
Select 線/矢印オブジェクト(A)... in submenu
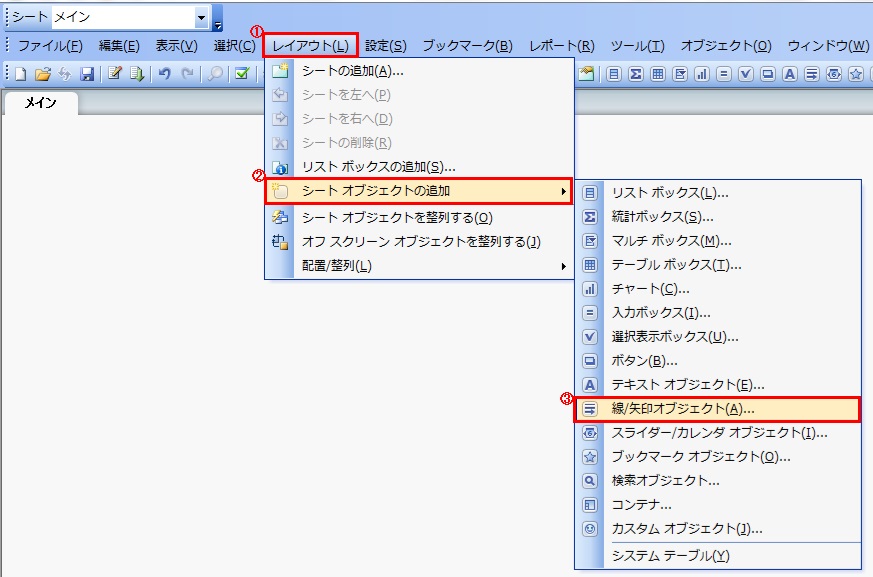click(x=718, y=409)
